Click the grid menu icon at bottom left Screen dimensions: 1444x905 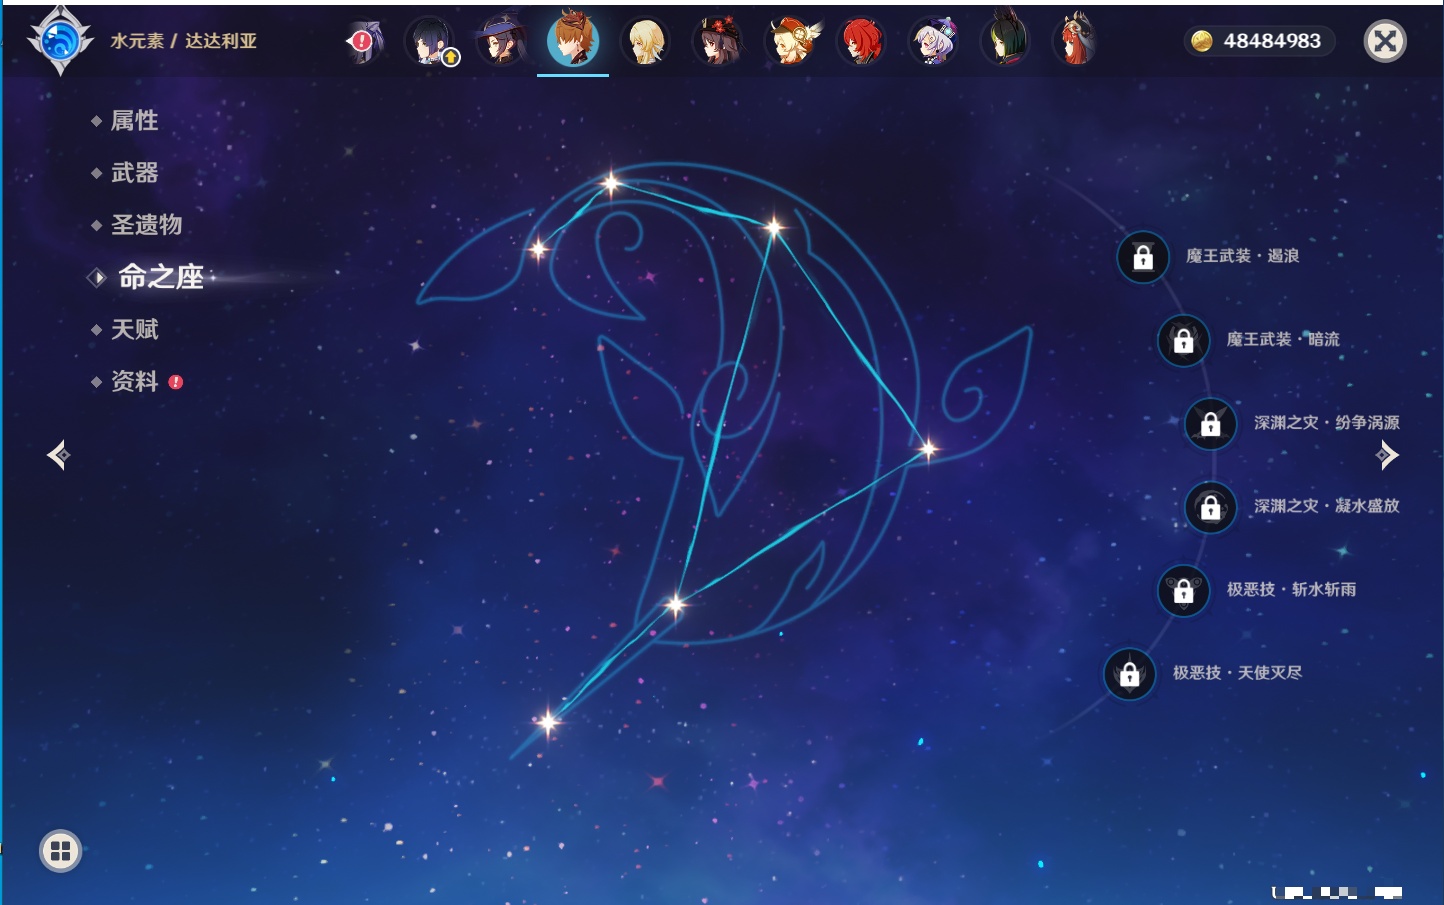click(x=60, y=851)
